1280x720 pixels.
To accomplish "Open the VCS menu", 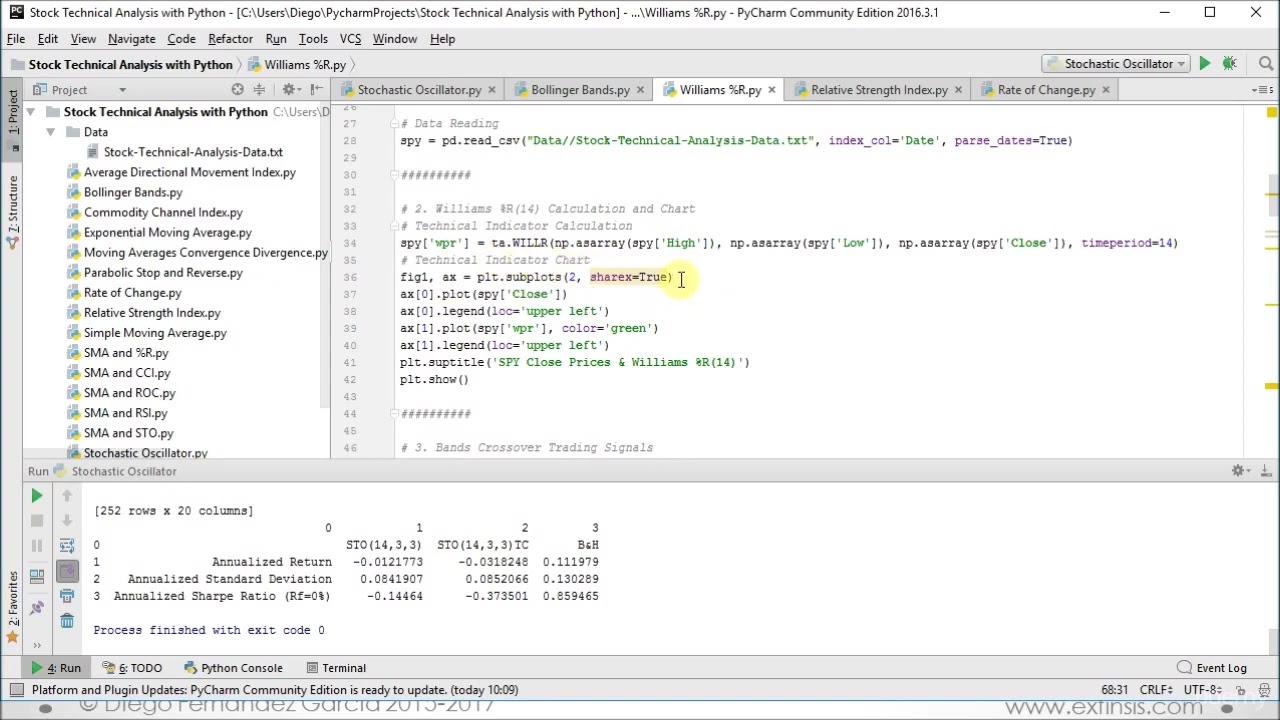I will (x=350, y=38).
